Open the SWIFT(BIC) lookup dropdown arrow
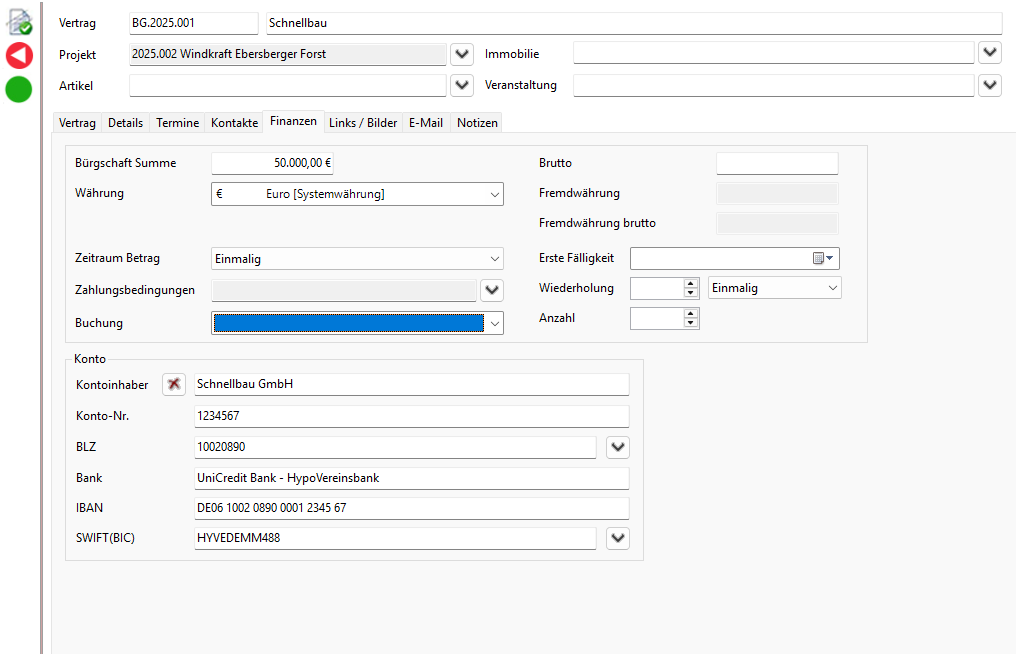 point(618,538)
